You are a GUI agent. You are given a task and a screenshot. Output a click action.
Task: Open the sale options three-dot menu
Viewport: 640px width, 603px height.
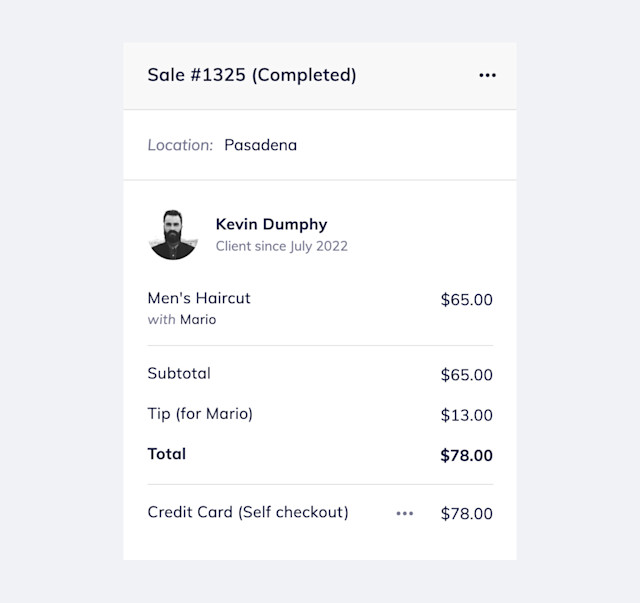487,75
